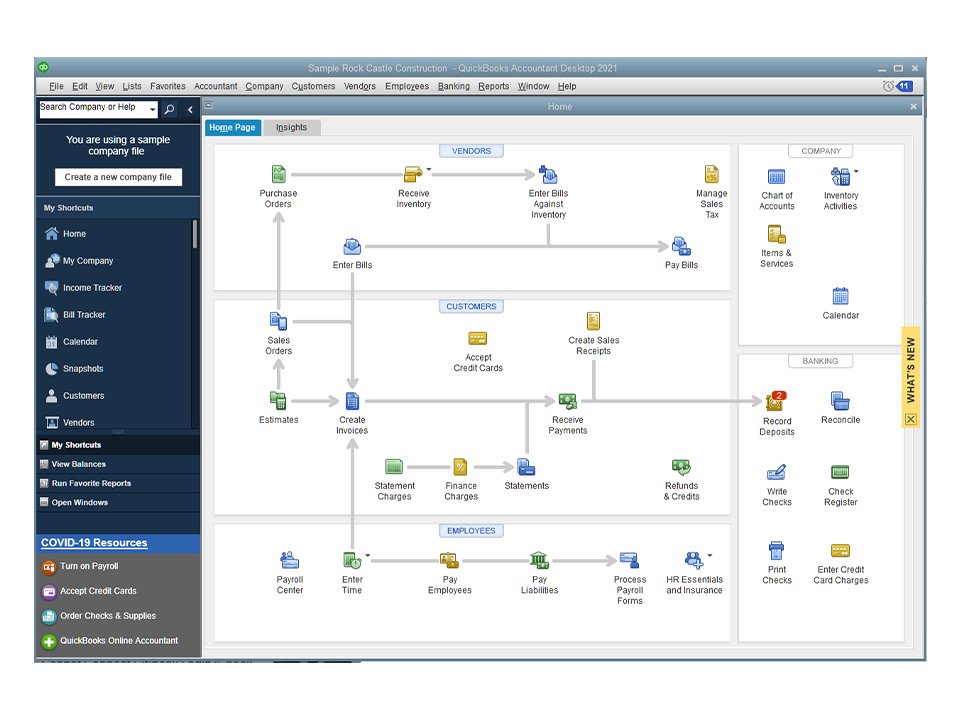Click the Enter Bills icon
960x720 pixels.
352,247
